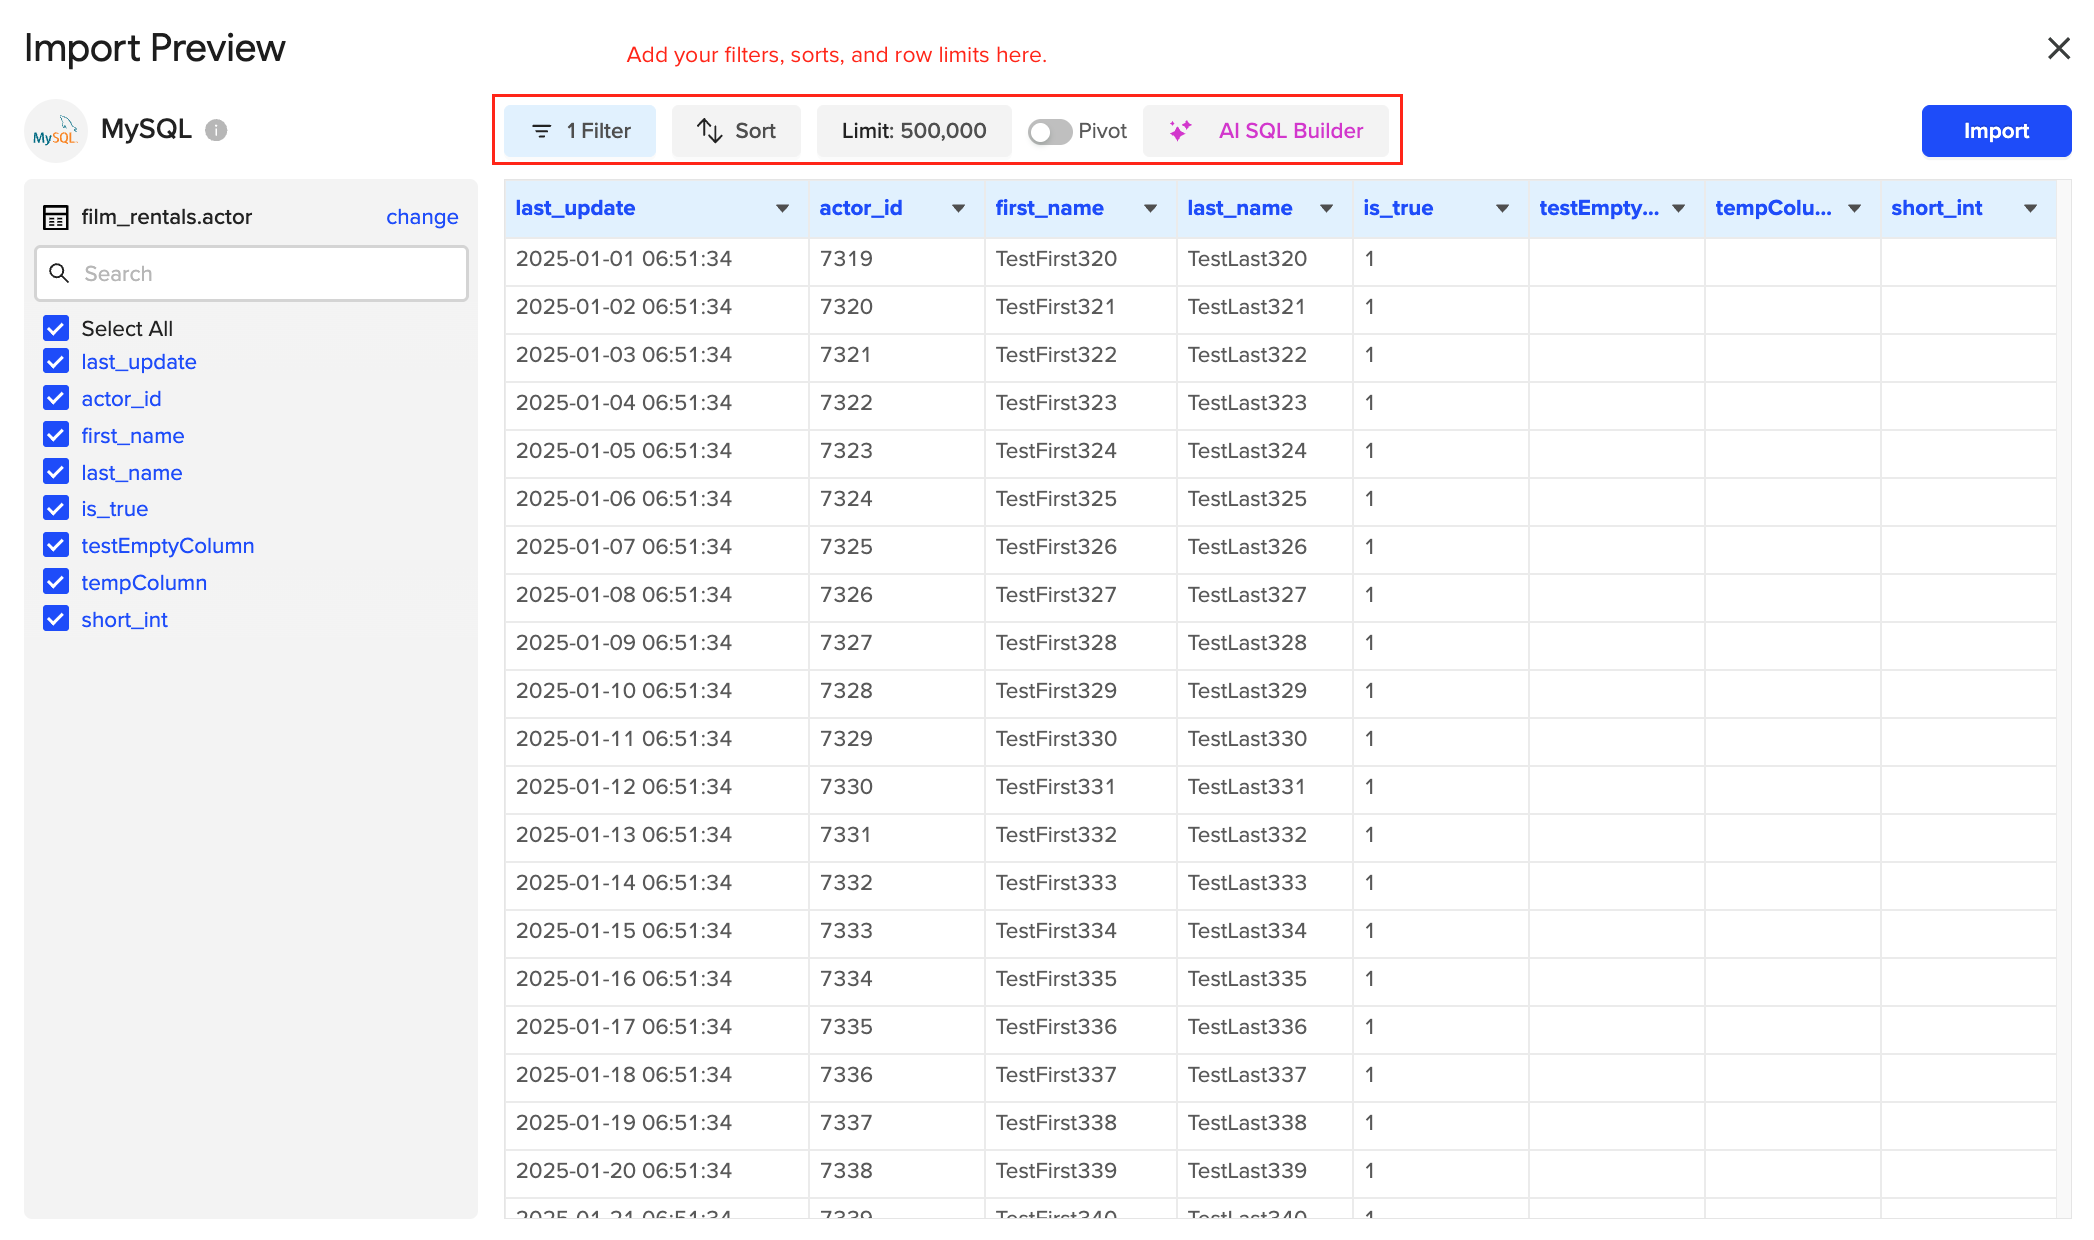Open the last_update column dropdown
Screen dimensions: 2094x1240
[782, 208]
